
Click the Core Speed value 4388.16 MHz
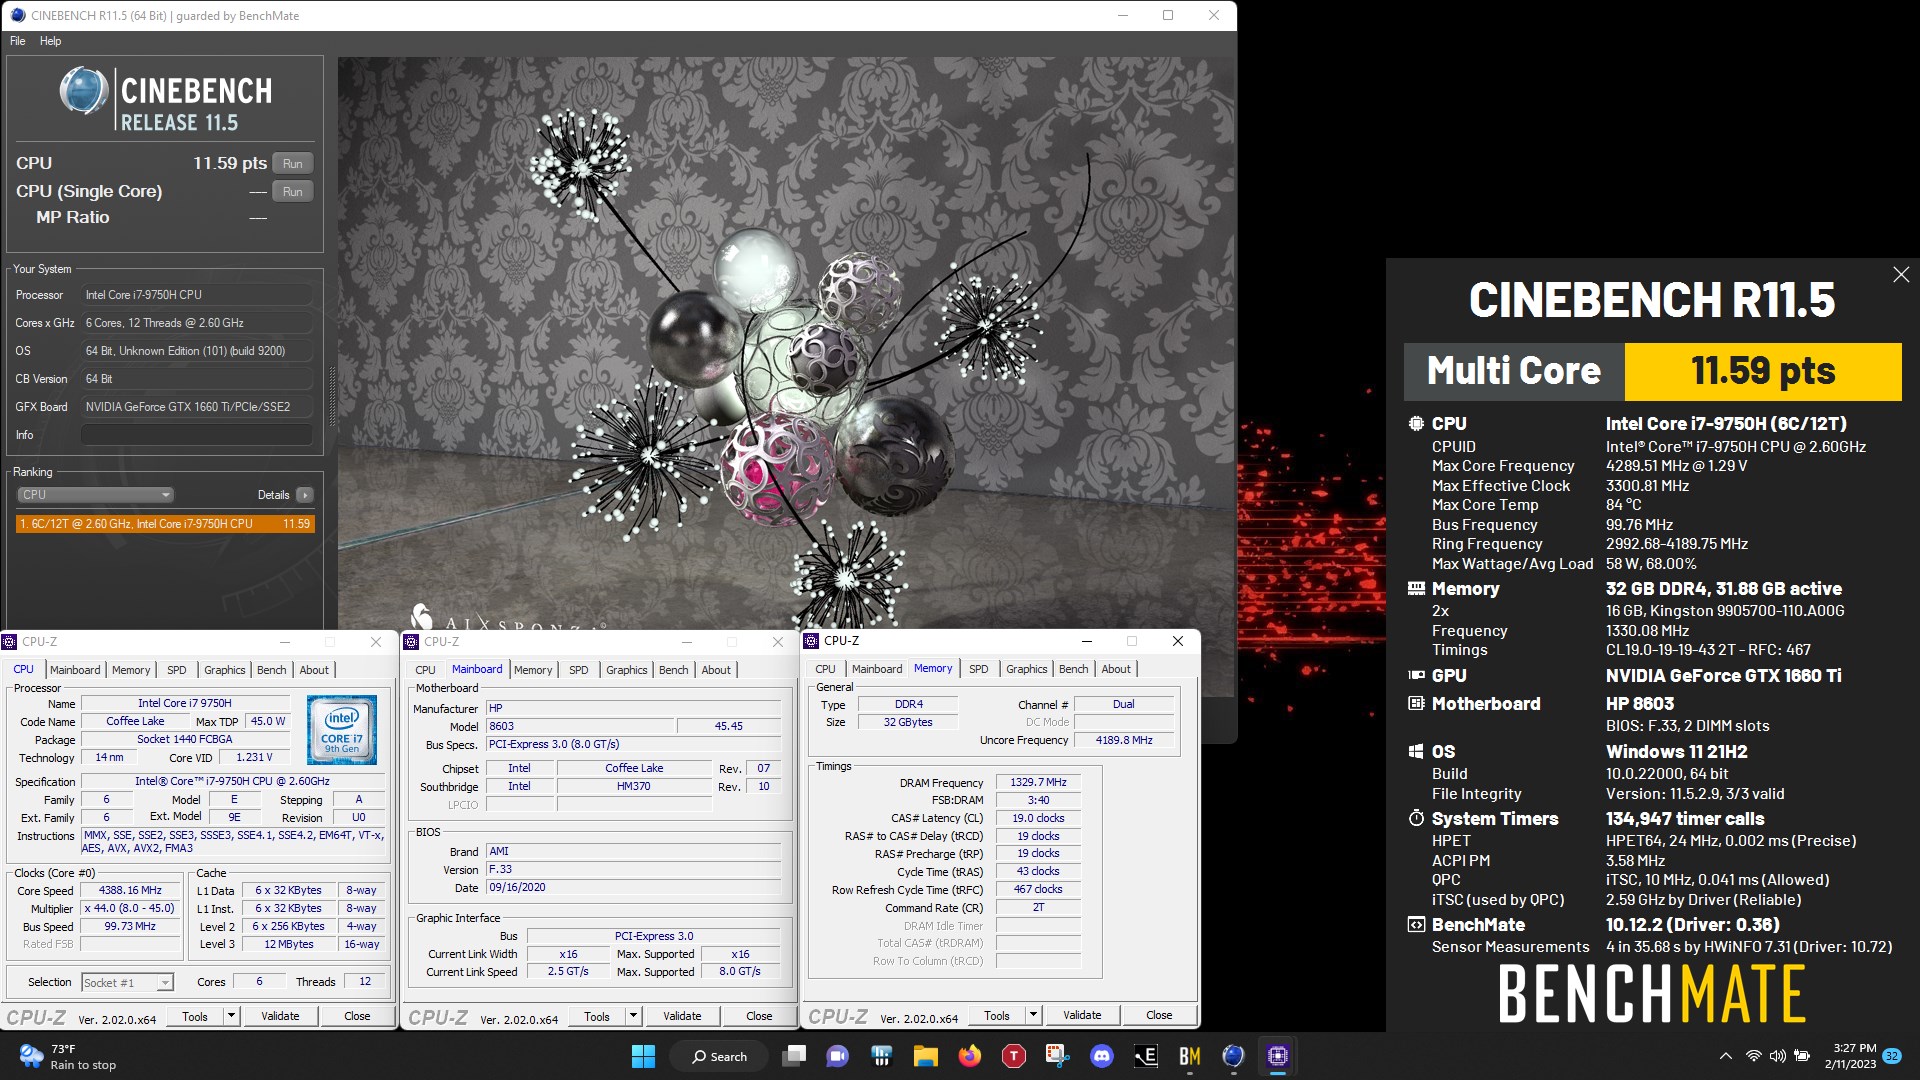(x=130, y=890)
